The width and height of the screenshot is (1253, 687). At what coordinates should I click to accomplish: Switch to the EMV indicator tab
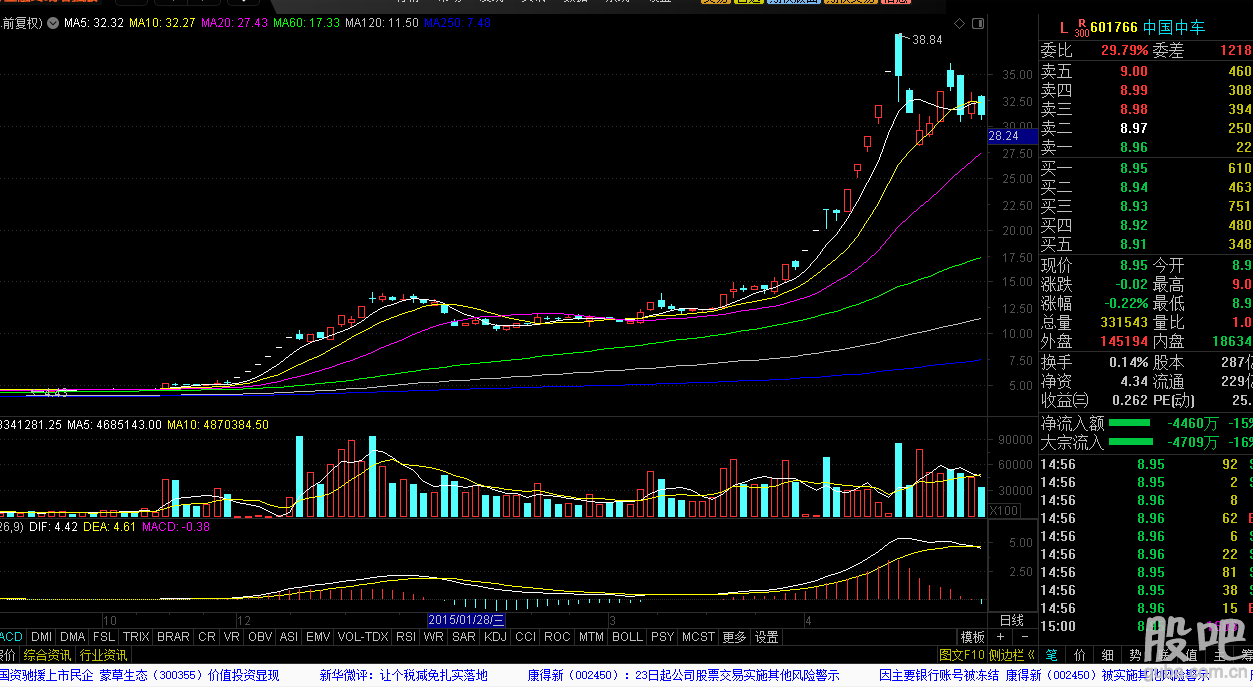point(318,636)
